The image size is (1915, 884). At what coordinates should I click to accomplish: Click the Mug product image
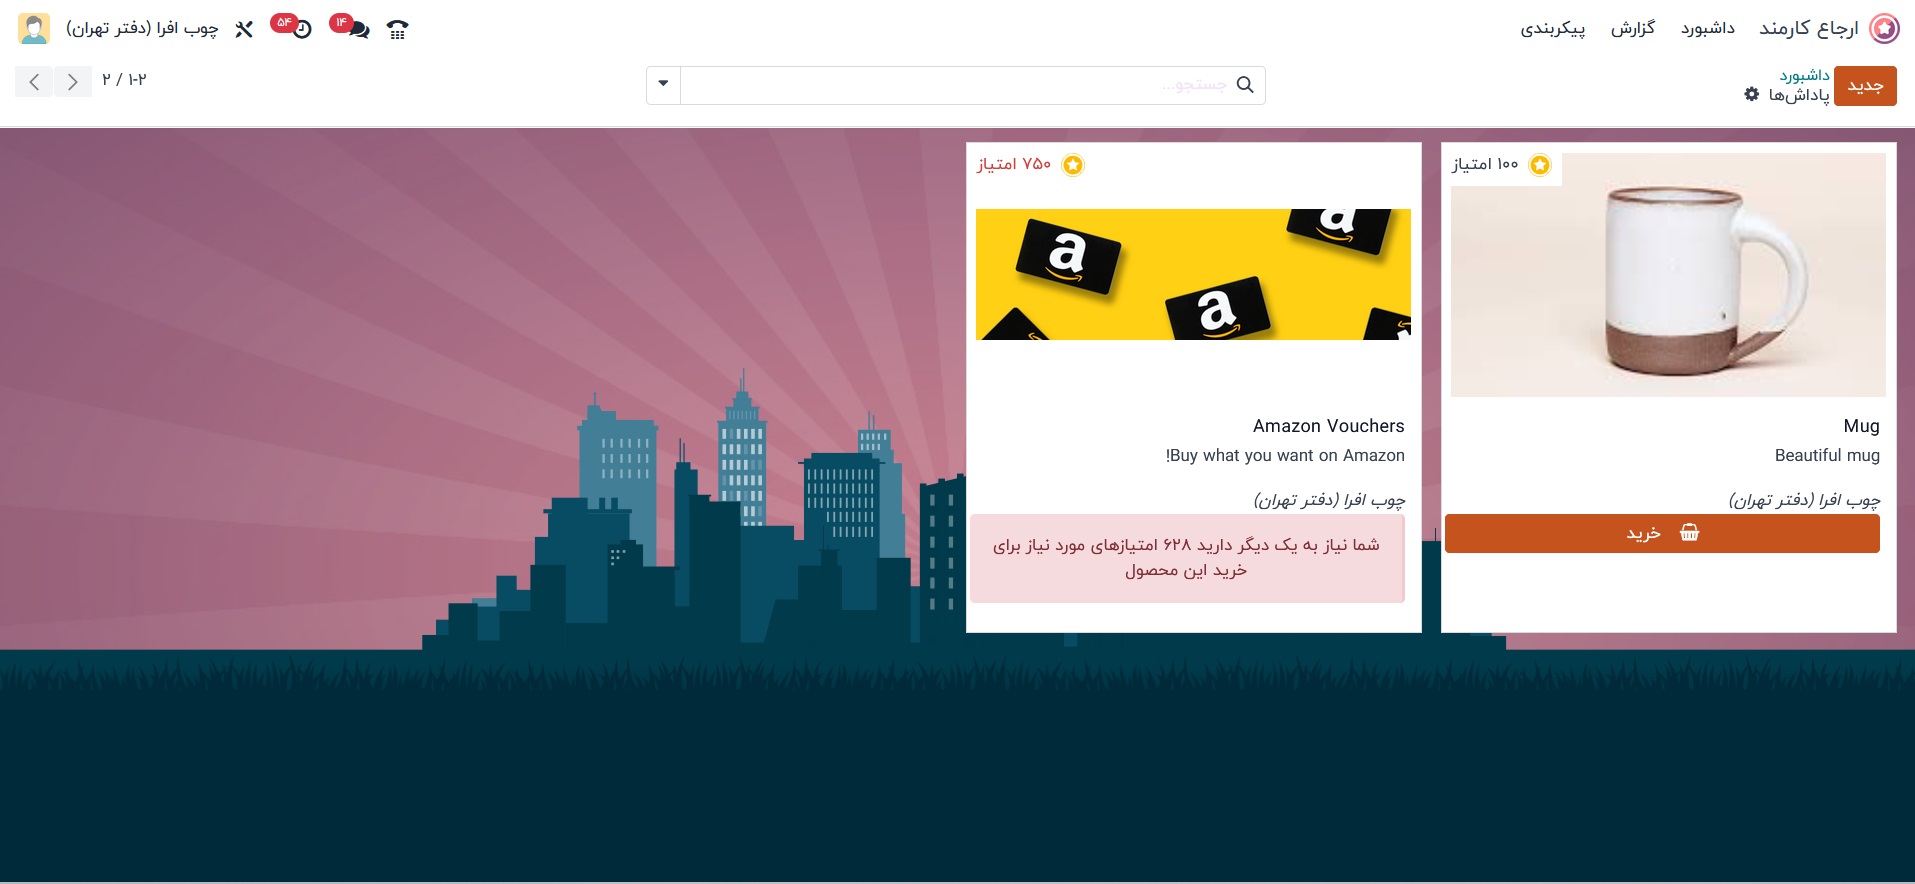coord(1668,275)
